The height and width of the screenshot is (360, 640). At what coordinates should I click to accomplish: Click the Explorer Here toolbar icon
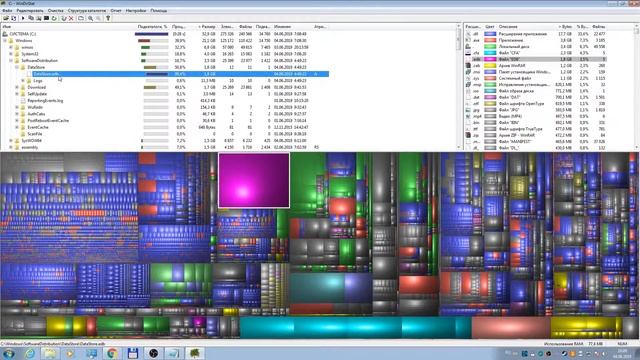coord(39,18)
